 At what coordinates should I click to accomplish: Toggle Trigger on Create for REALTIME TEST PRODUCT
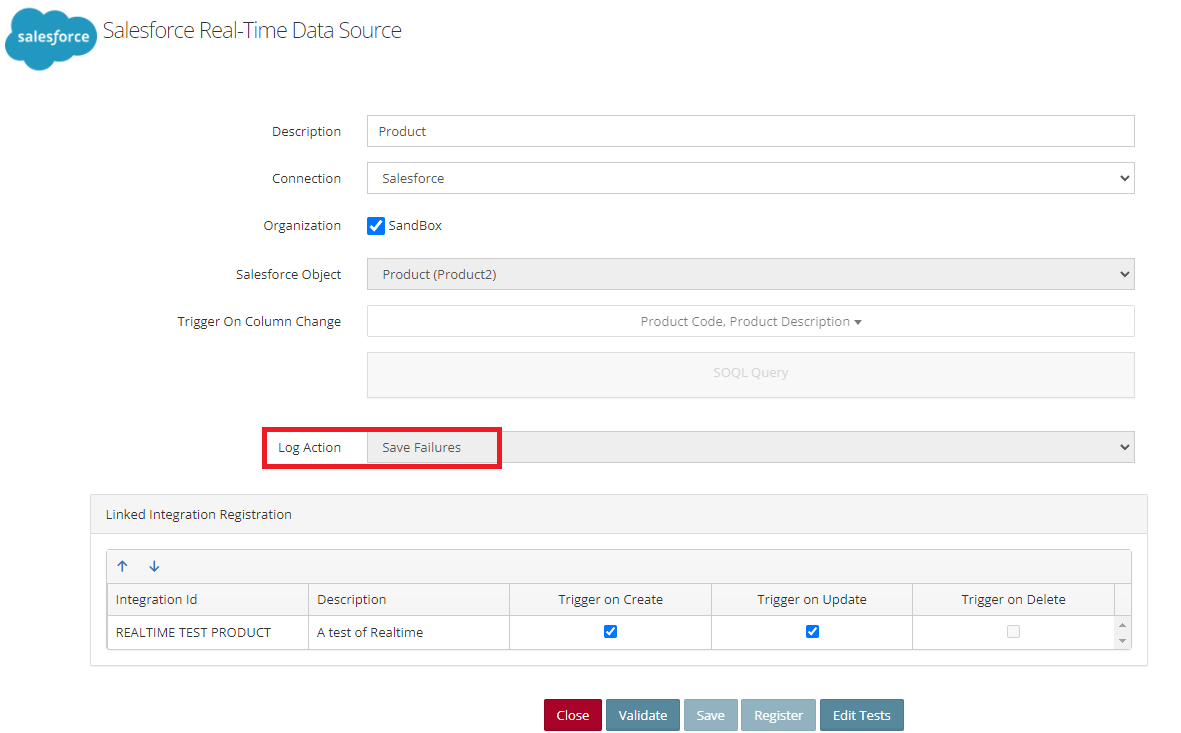point(611,631)
